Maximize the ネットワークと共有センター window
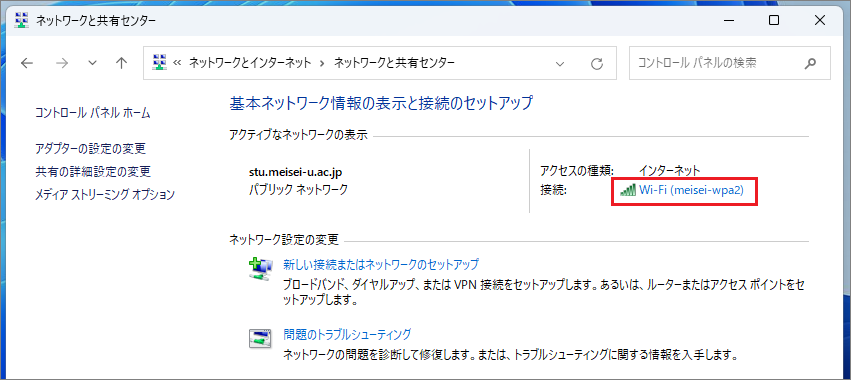851x380 pixels. pyautogui.click(x=774, y=21)
